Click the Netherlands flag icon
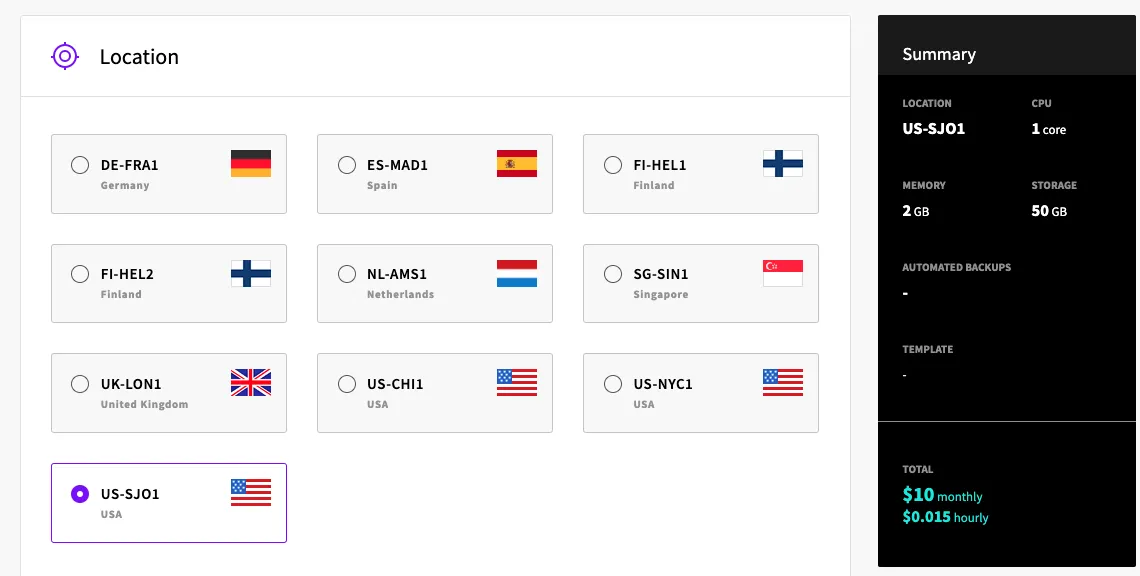The image size is (1140, 576). [517, 273]
